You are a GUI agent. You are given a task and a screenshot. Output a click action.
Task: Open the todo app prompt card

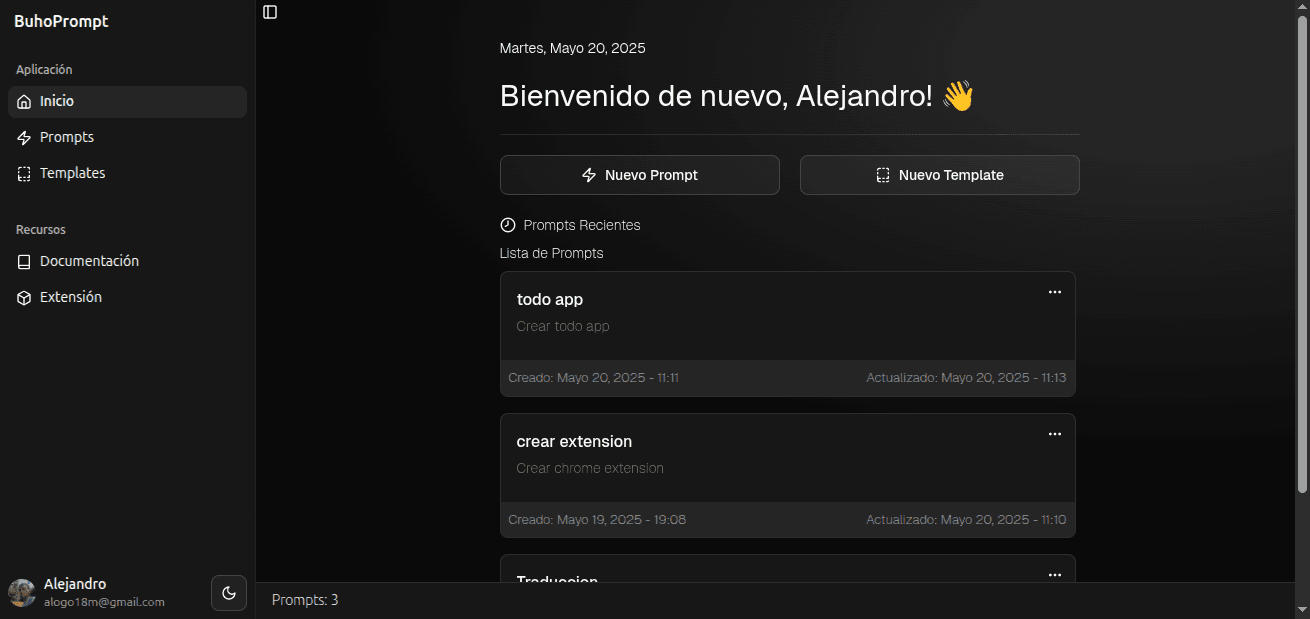(788, 334)
